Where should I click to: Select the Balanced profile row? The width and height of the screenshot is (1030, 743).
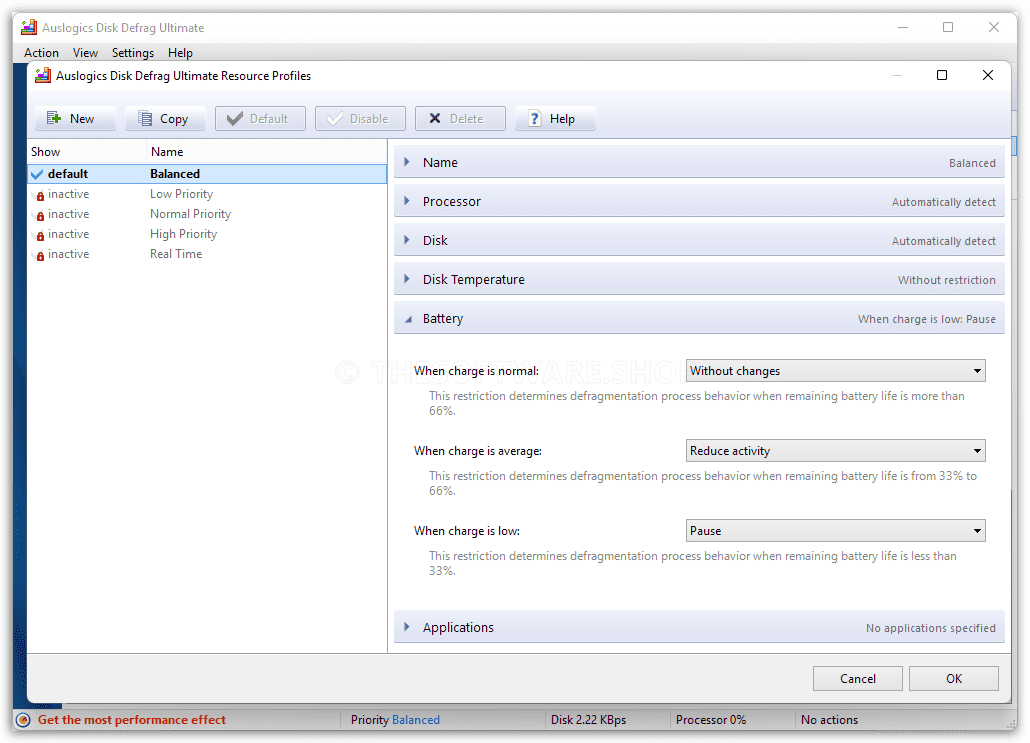[x=207, y=174]
